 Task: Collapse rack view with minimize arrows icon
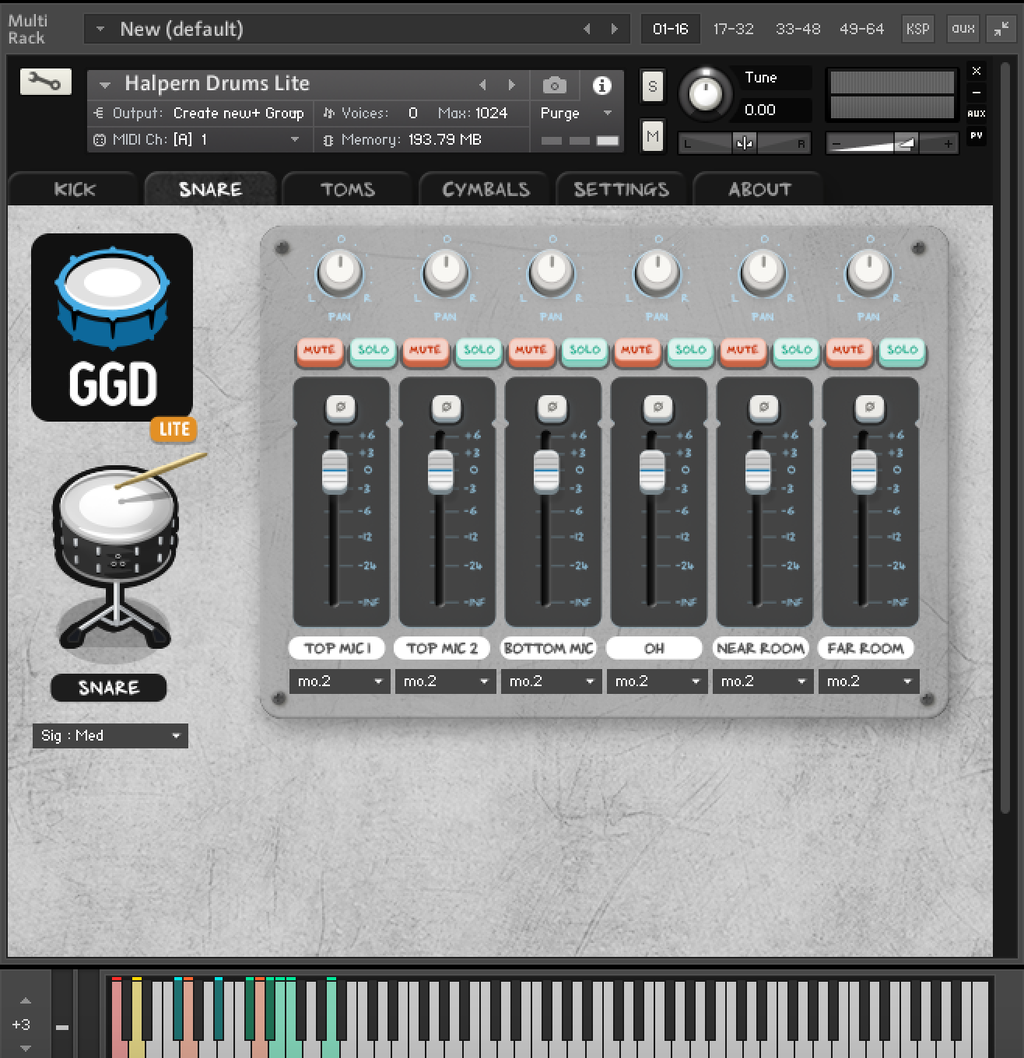1001,29
